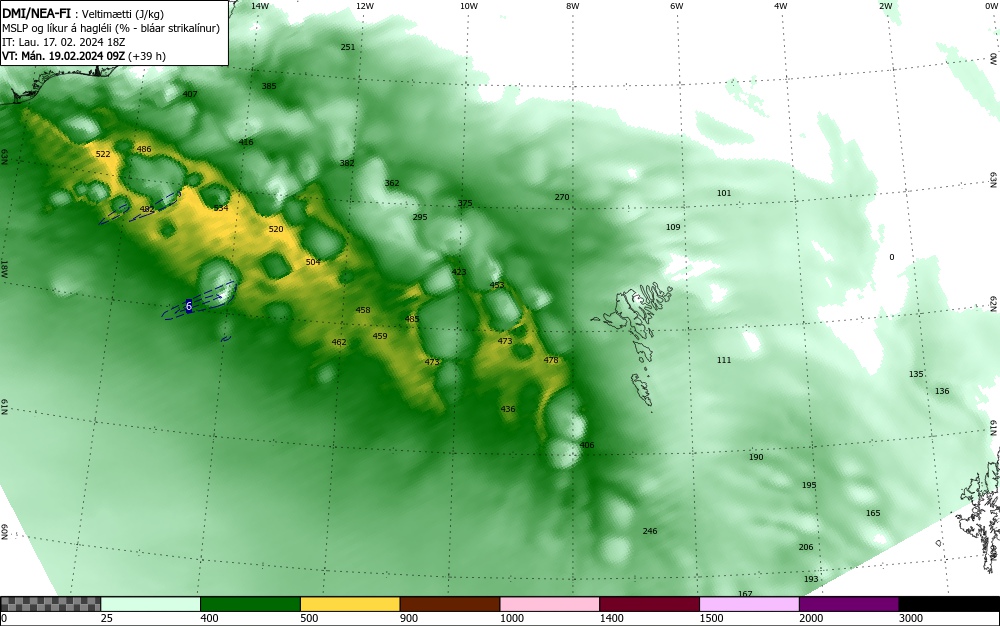Click the map value 534
Viewport: 1000px width, 626px height.
tap(221, 208)
